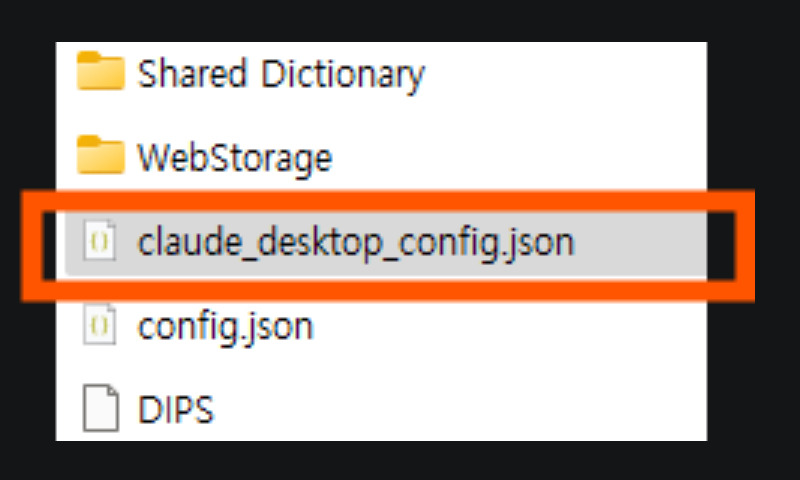Click empty row space right of WebStorage
This screenshot has width=800, height=480.
[520, 157]
